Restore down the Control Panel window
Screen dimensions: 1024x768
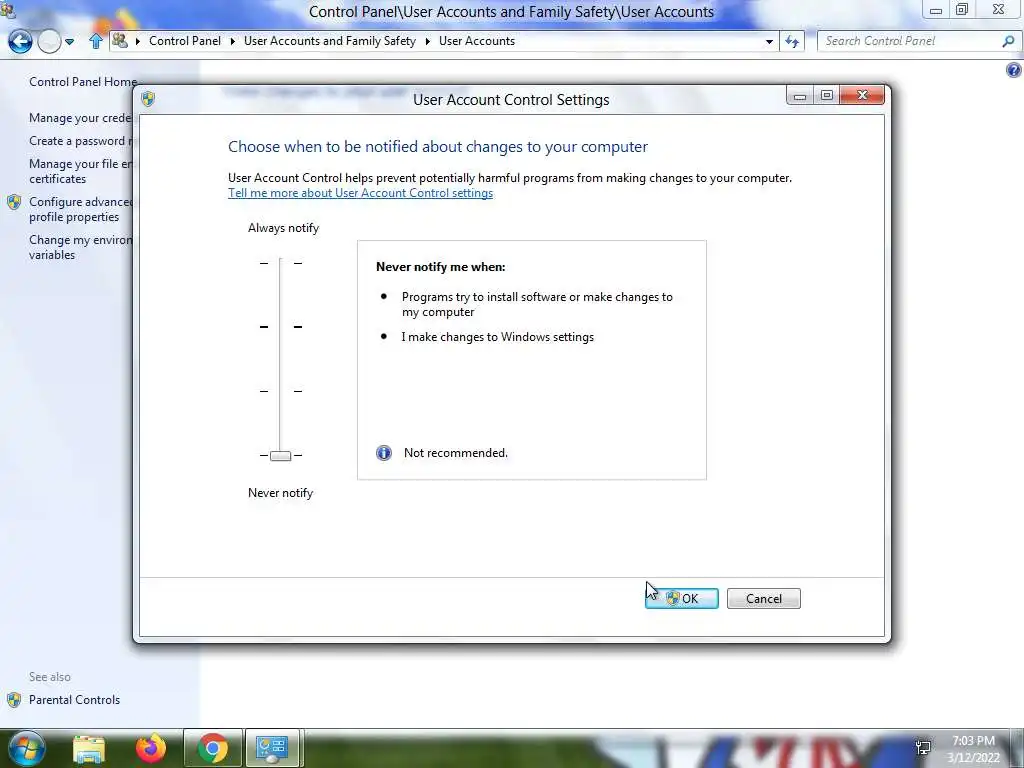(962, 9)
